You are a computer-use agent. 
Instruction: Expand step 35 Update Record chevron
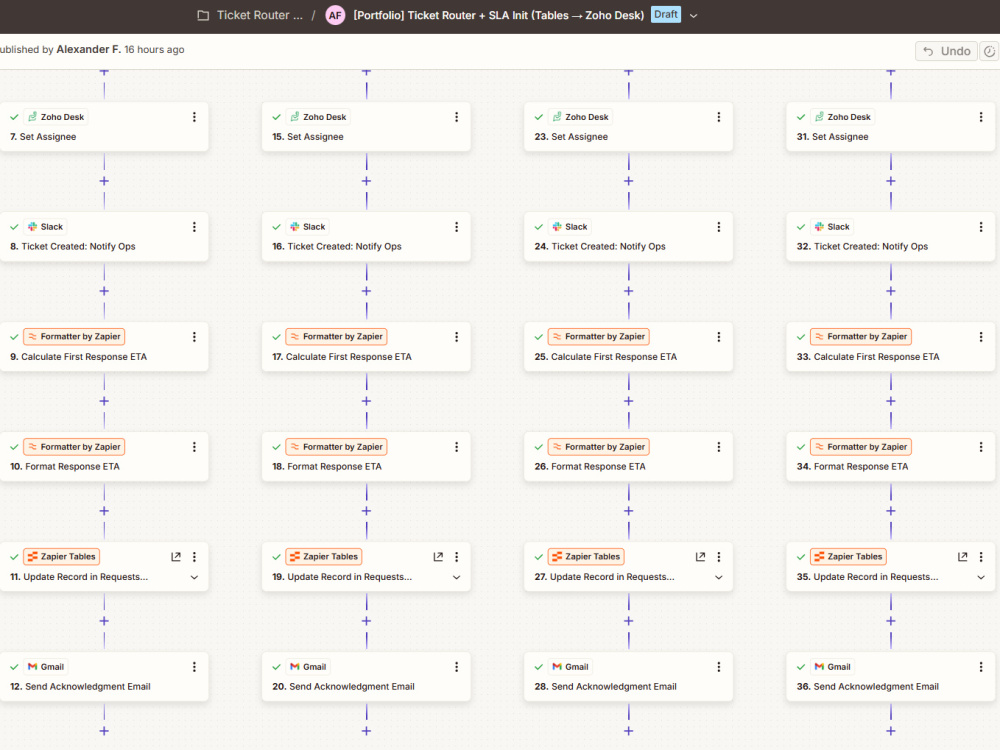[981, 577]
